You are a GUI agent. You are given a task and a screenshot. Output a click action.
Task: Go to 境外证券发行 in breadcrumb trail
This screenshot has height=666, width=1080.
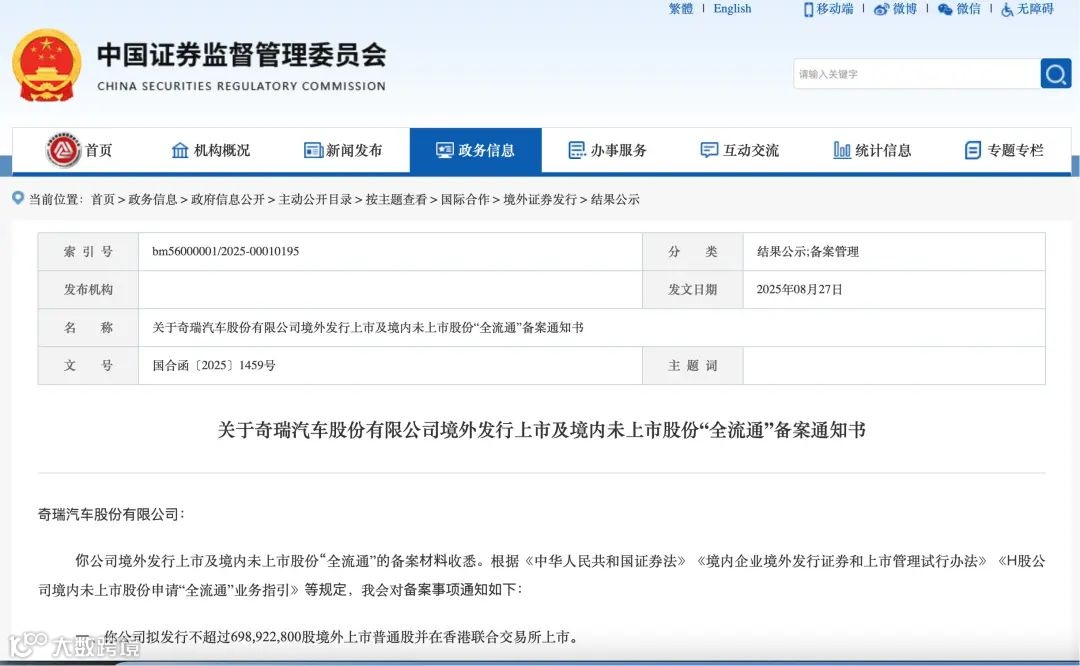540,199
